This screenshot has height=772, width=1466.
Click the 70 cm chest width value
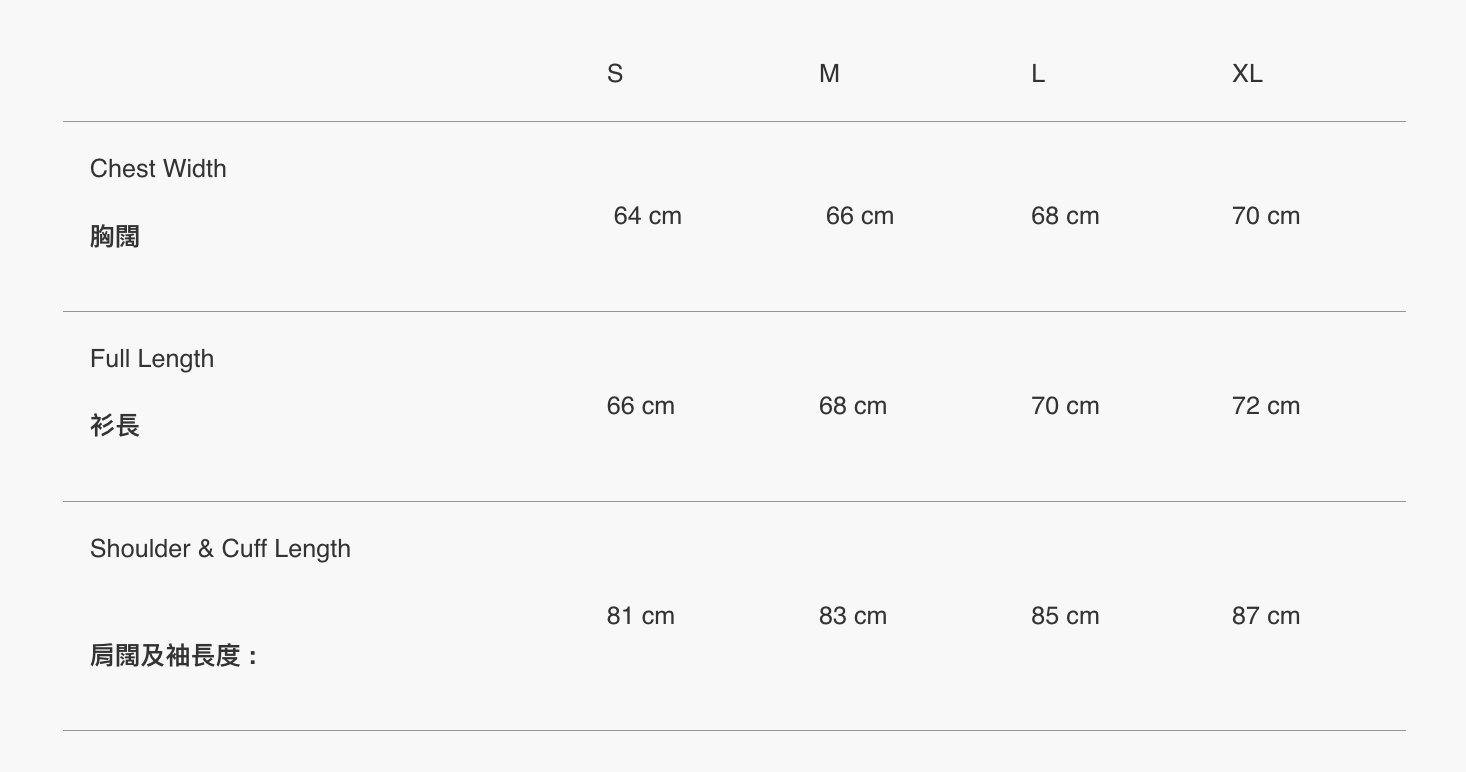point(1266,216)
